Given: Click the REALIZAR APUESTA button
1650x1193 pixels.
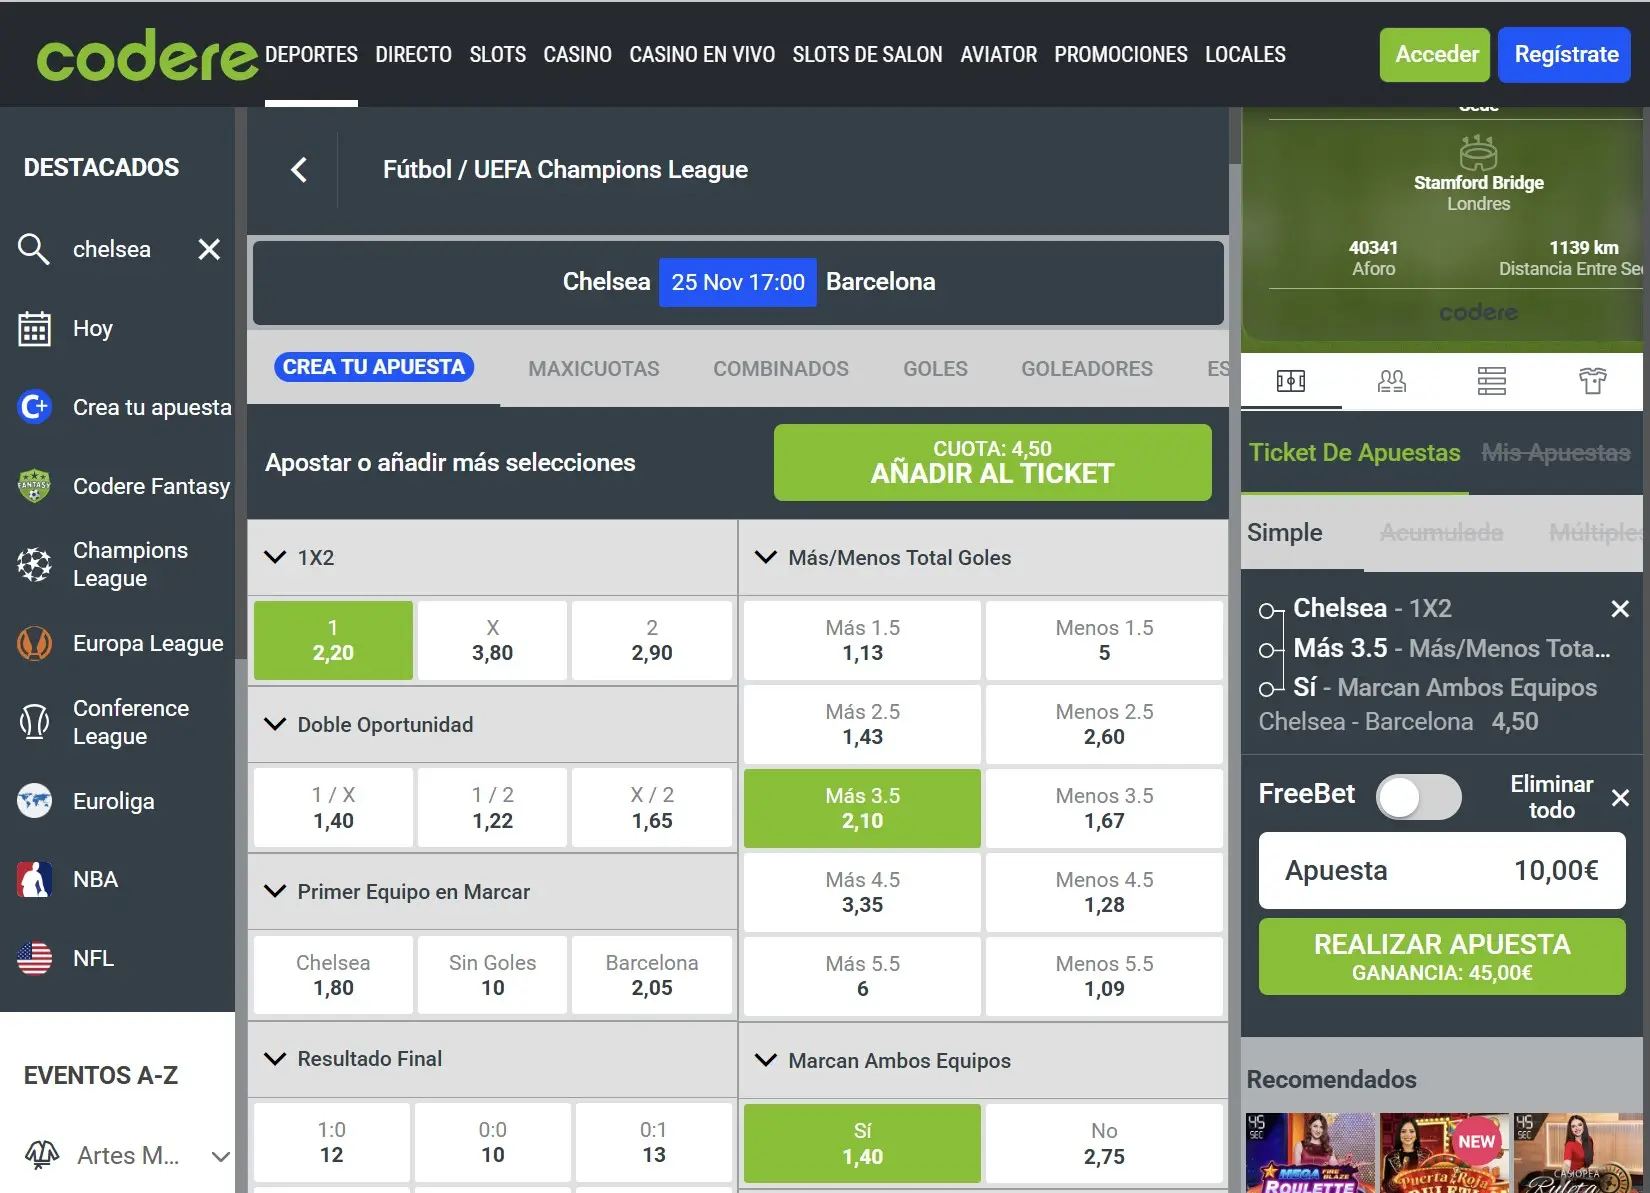Looking at the screenshot, I should pyautogui.click(x=1441, y=957).
